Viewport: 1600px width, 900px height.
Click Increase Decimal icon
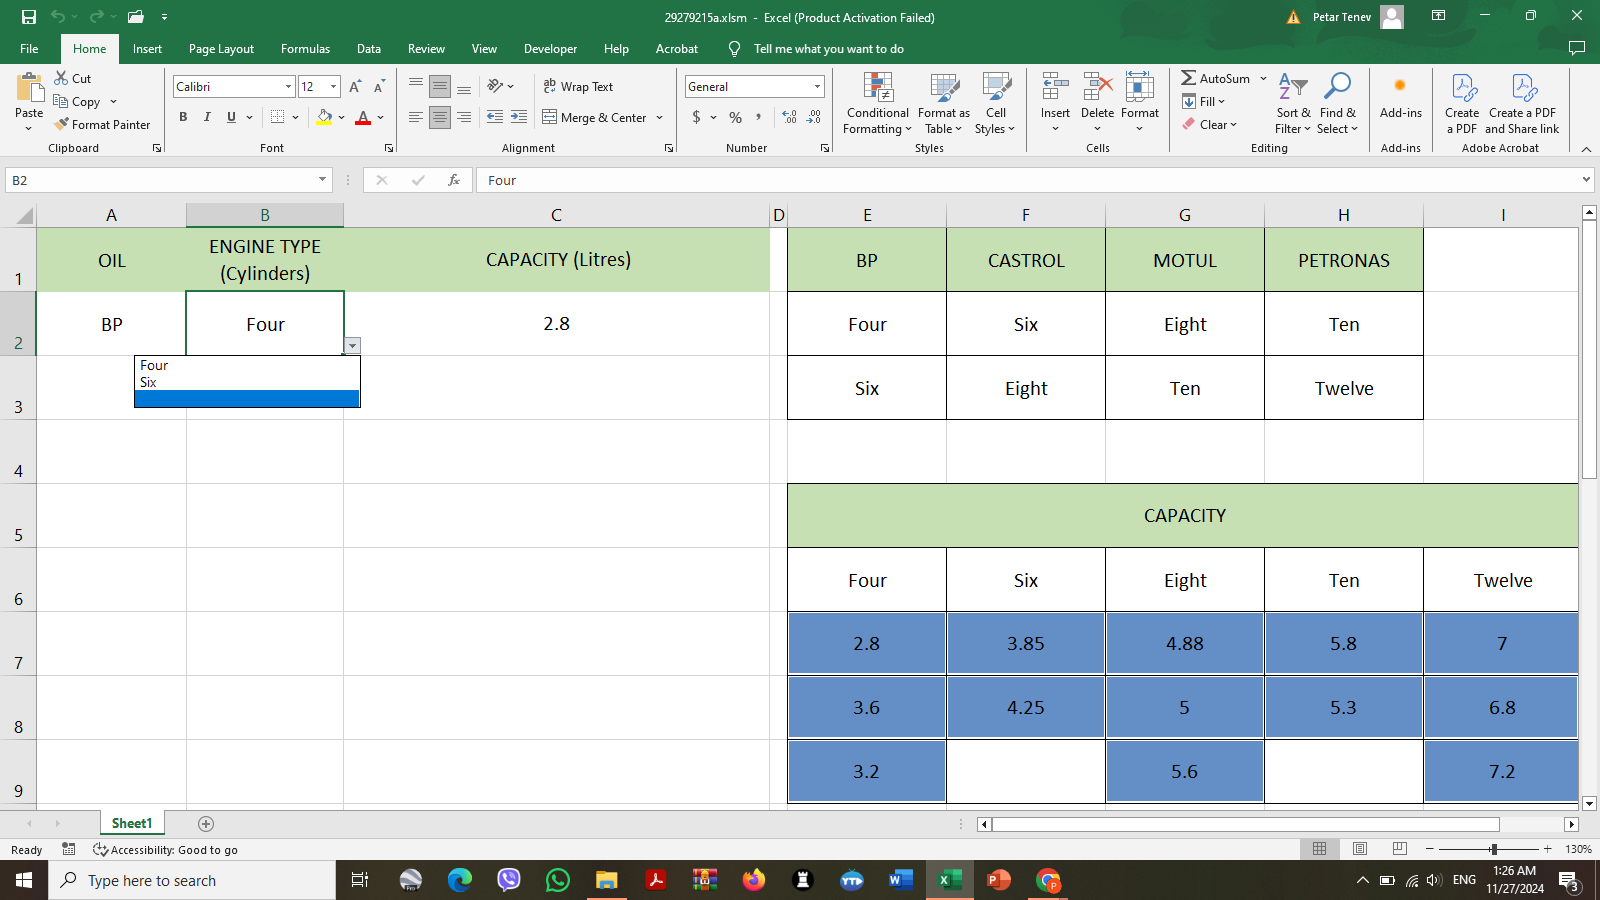[790, 117]
